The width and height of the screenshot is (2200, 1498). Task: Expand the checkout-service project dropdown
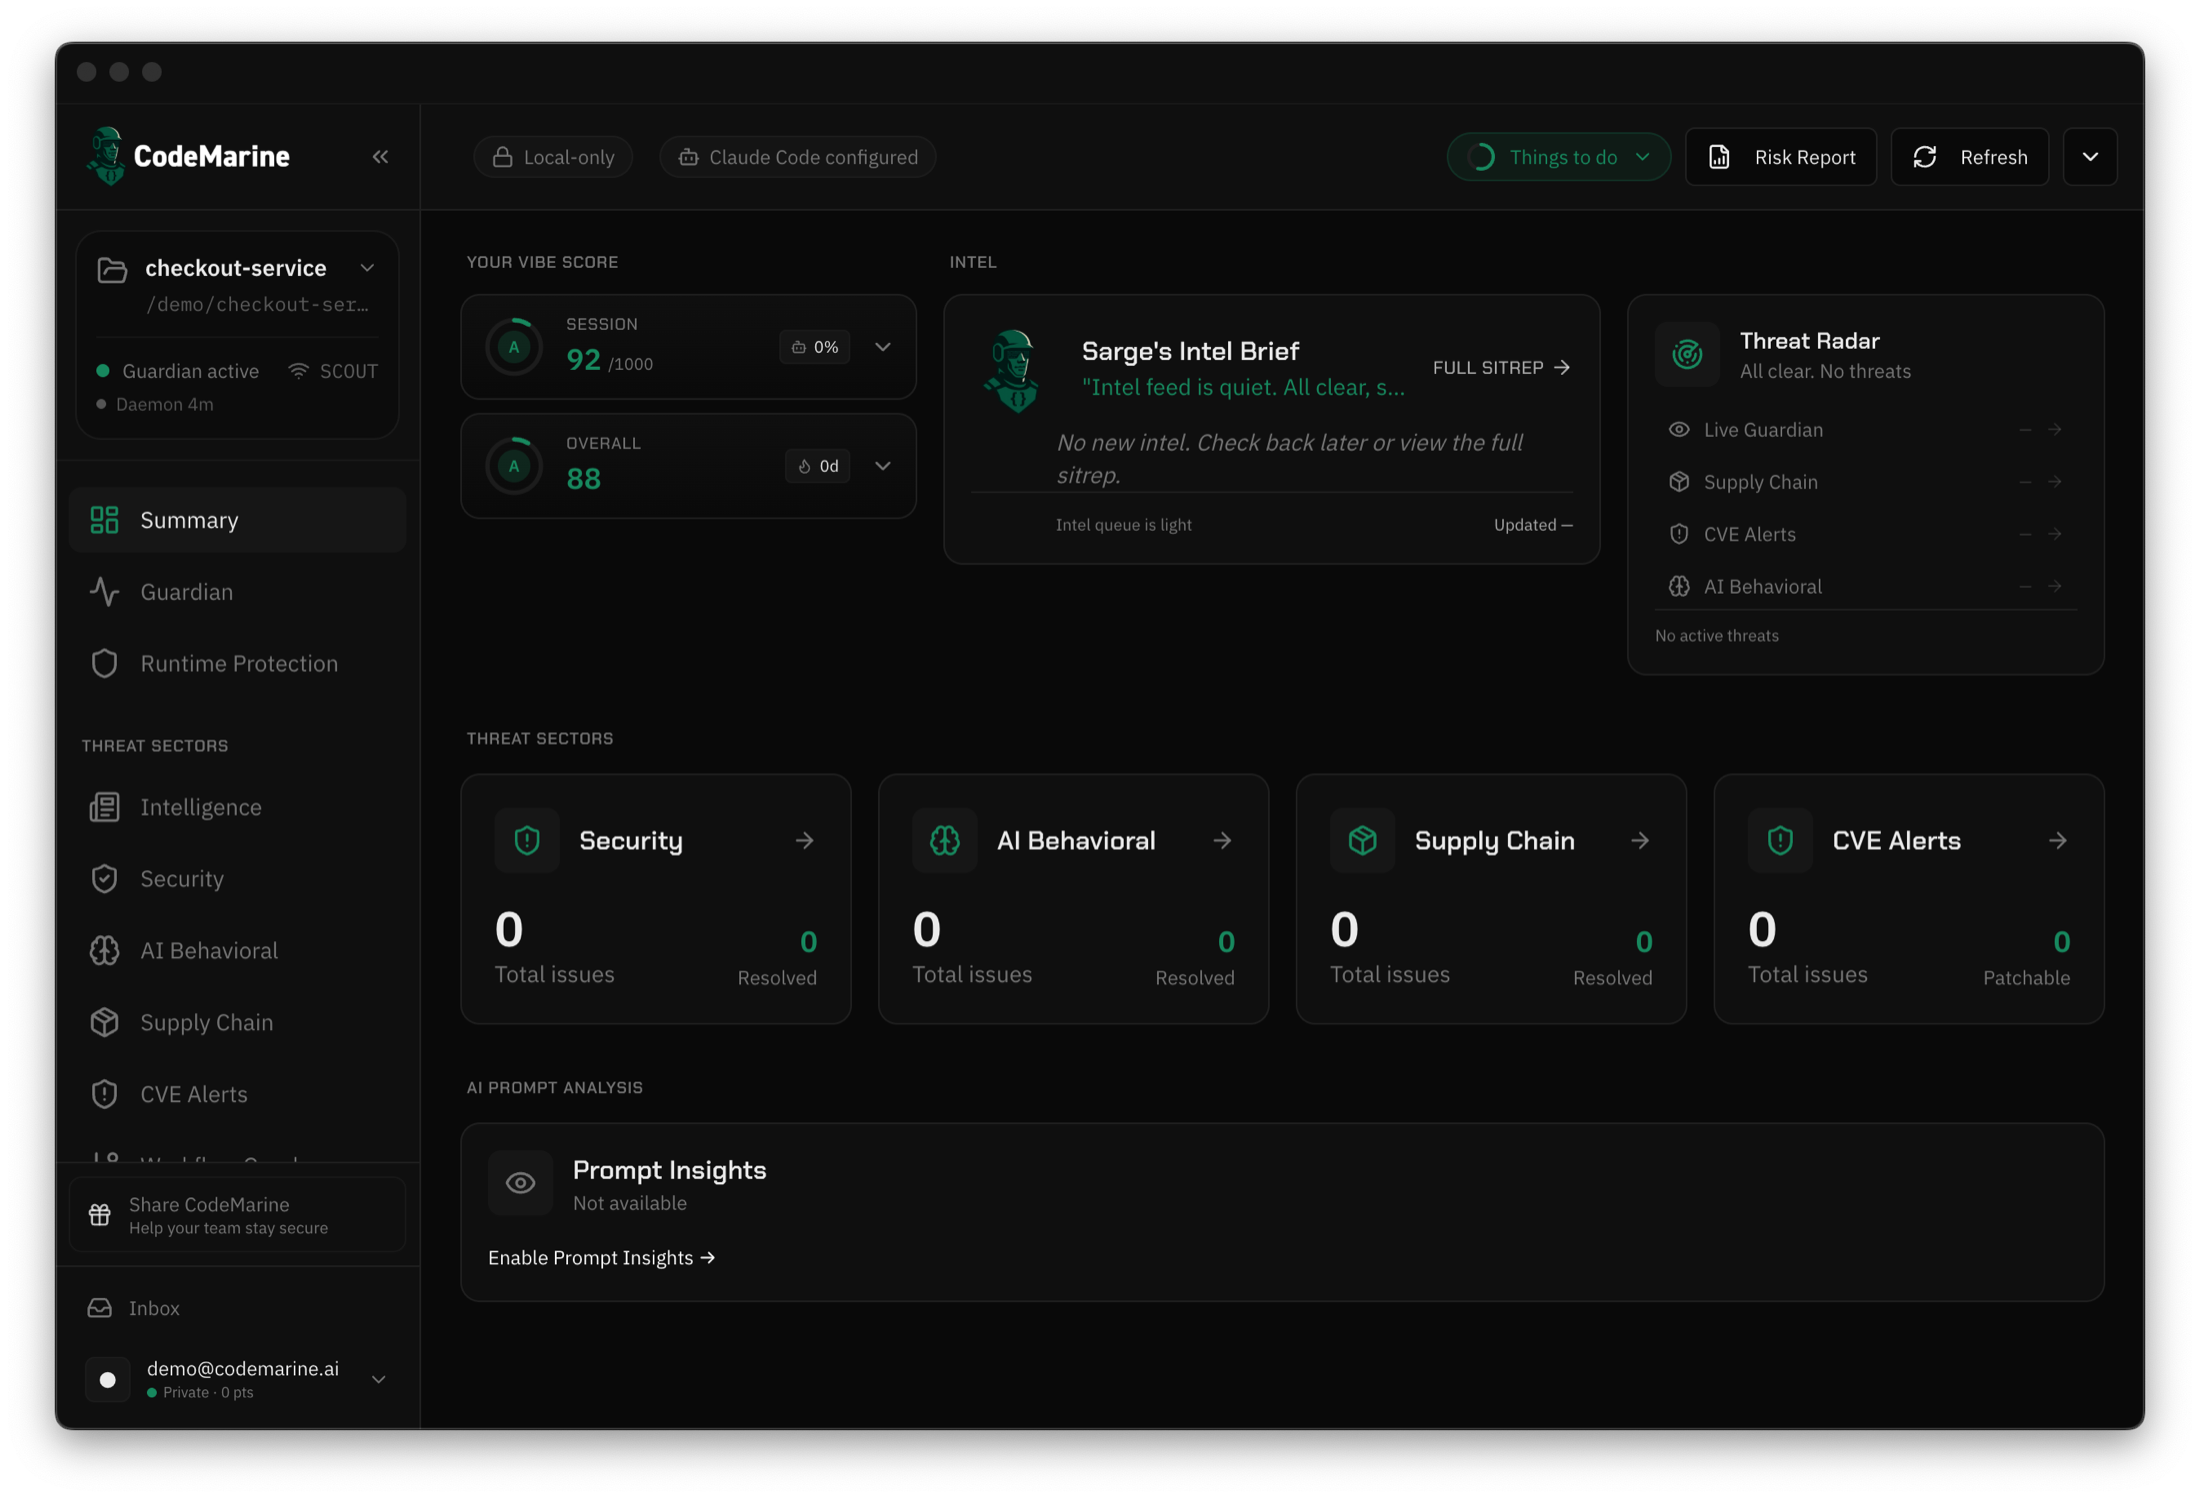(367, 268)
